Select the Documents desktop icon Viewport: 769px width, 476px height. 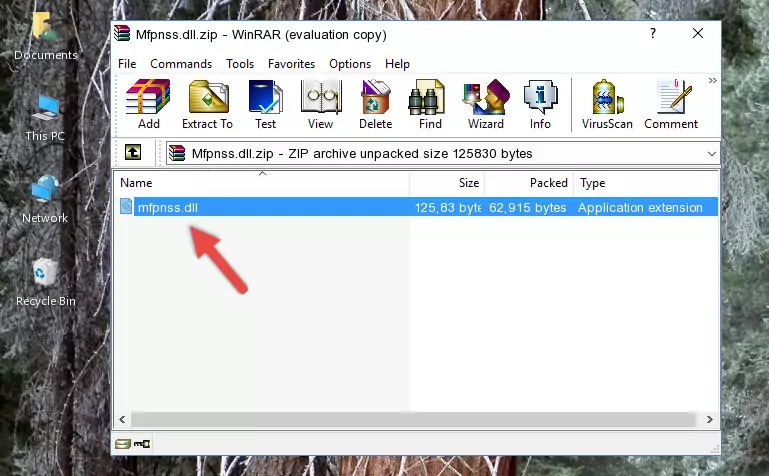(x=45, y=36)
